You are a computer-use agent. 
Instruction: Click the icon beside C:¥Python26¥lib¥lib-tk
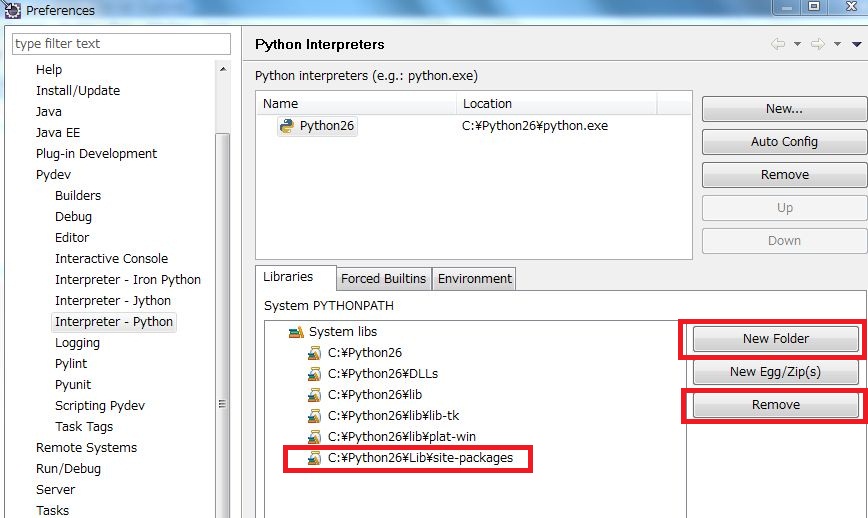coord(314,416)
